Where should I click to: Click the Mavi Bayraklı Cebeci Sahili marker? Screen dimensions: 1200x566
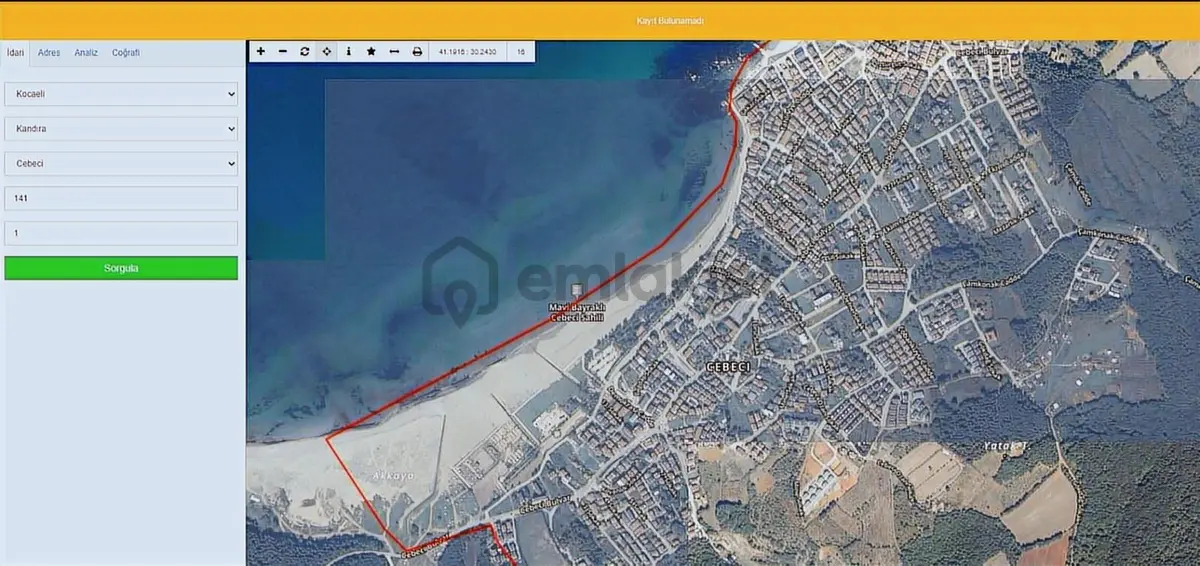(575, 290)
